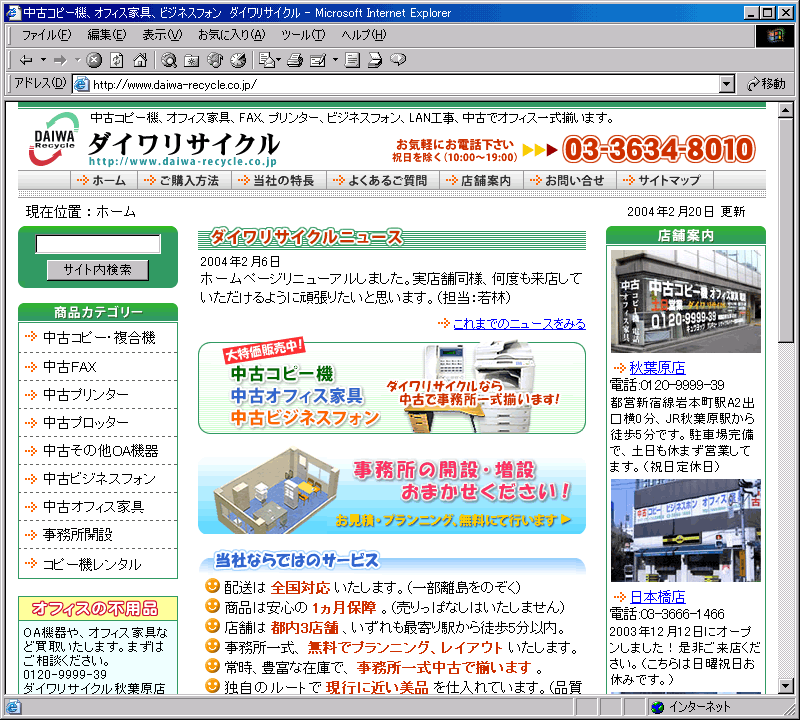Open the 中古ビジネスフォン category
The image size is (800, 720).
point(98,479)
